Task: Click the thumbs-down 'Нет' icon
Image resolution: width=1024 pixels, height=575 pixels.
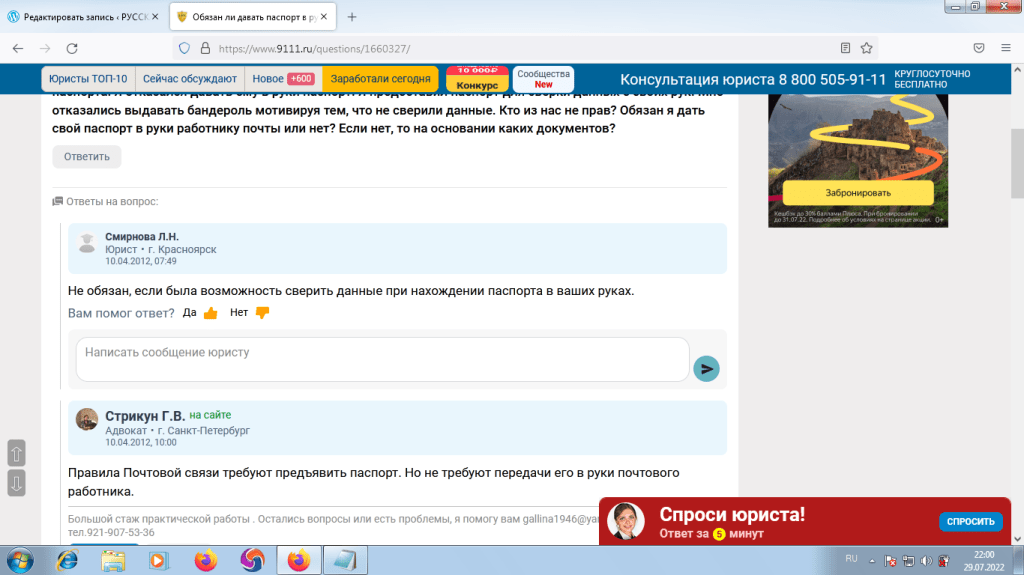Action: [x=263, y=313]
